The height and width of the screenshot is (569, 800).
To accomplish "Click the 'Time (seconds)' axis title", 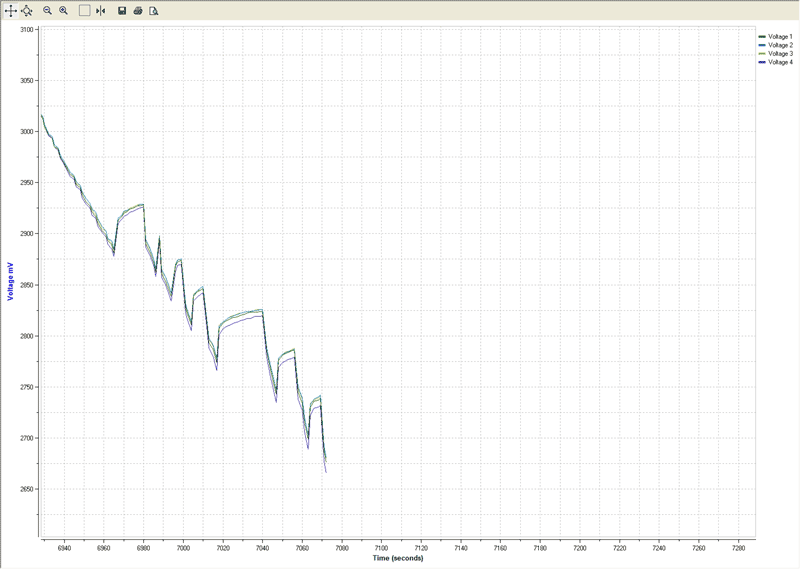I will coord(397,558).
